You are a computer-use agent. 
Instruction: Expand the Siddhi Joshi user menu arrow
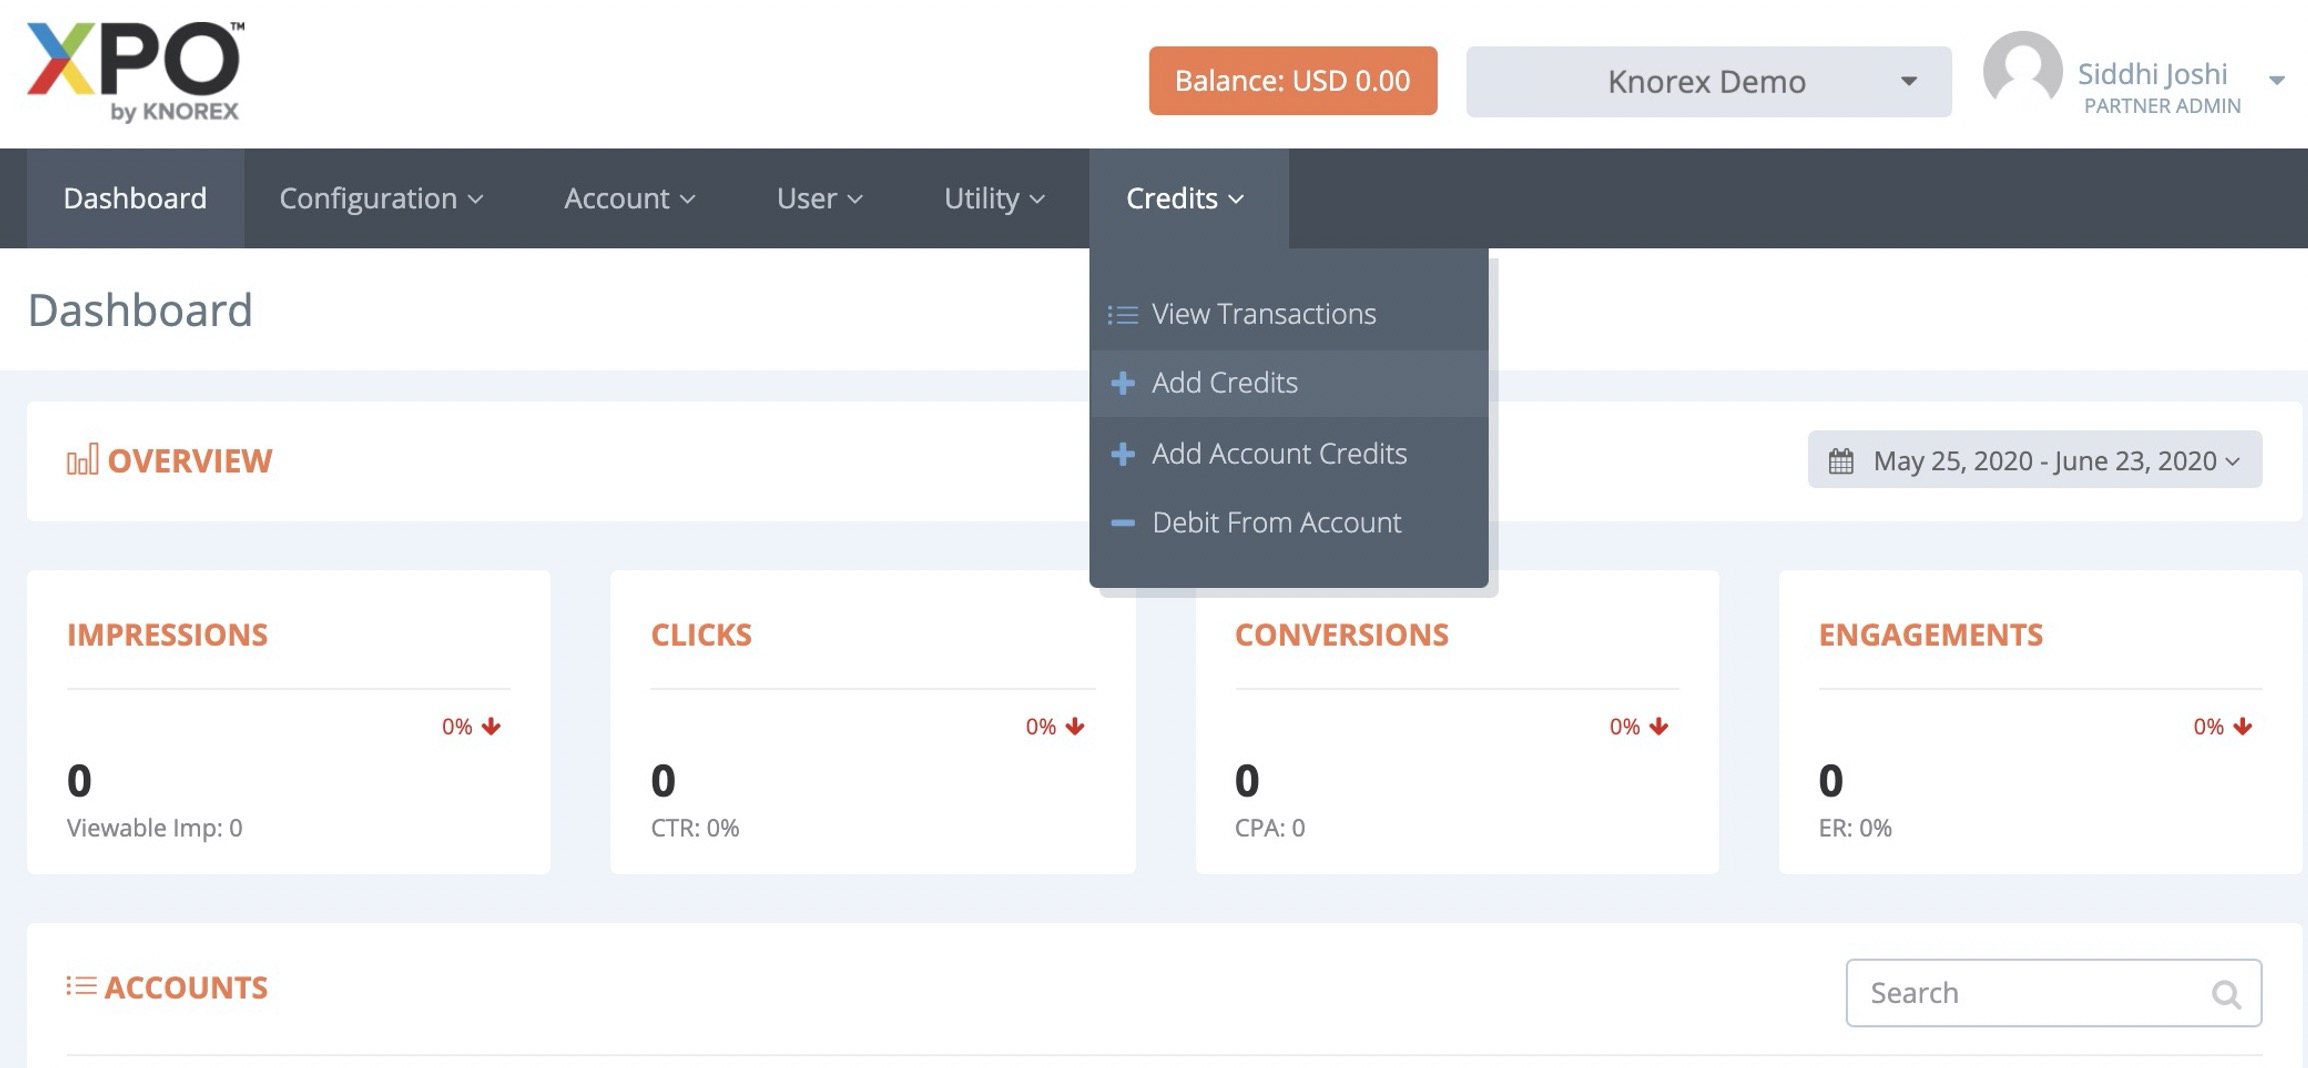click(2276, 80)
